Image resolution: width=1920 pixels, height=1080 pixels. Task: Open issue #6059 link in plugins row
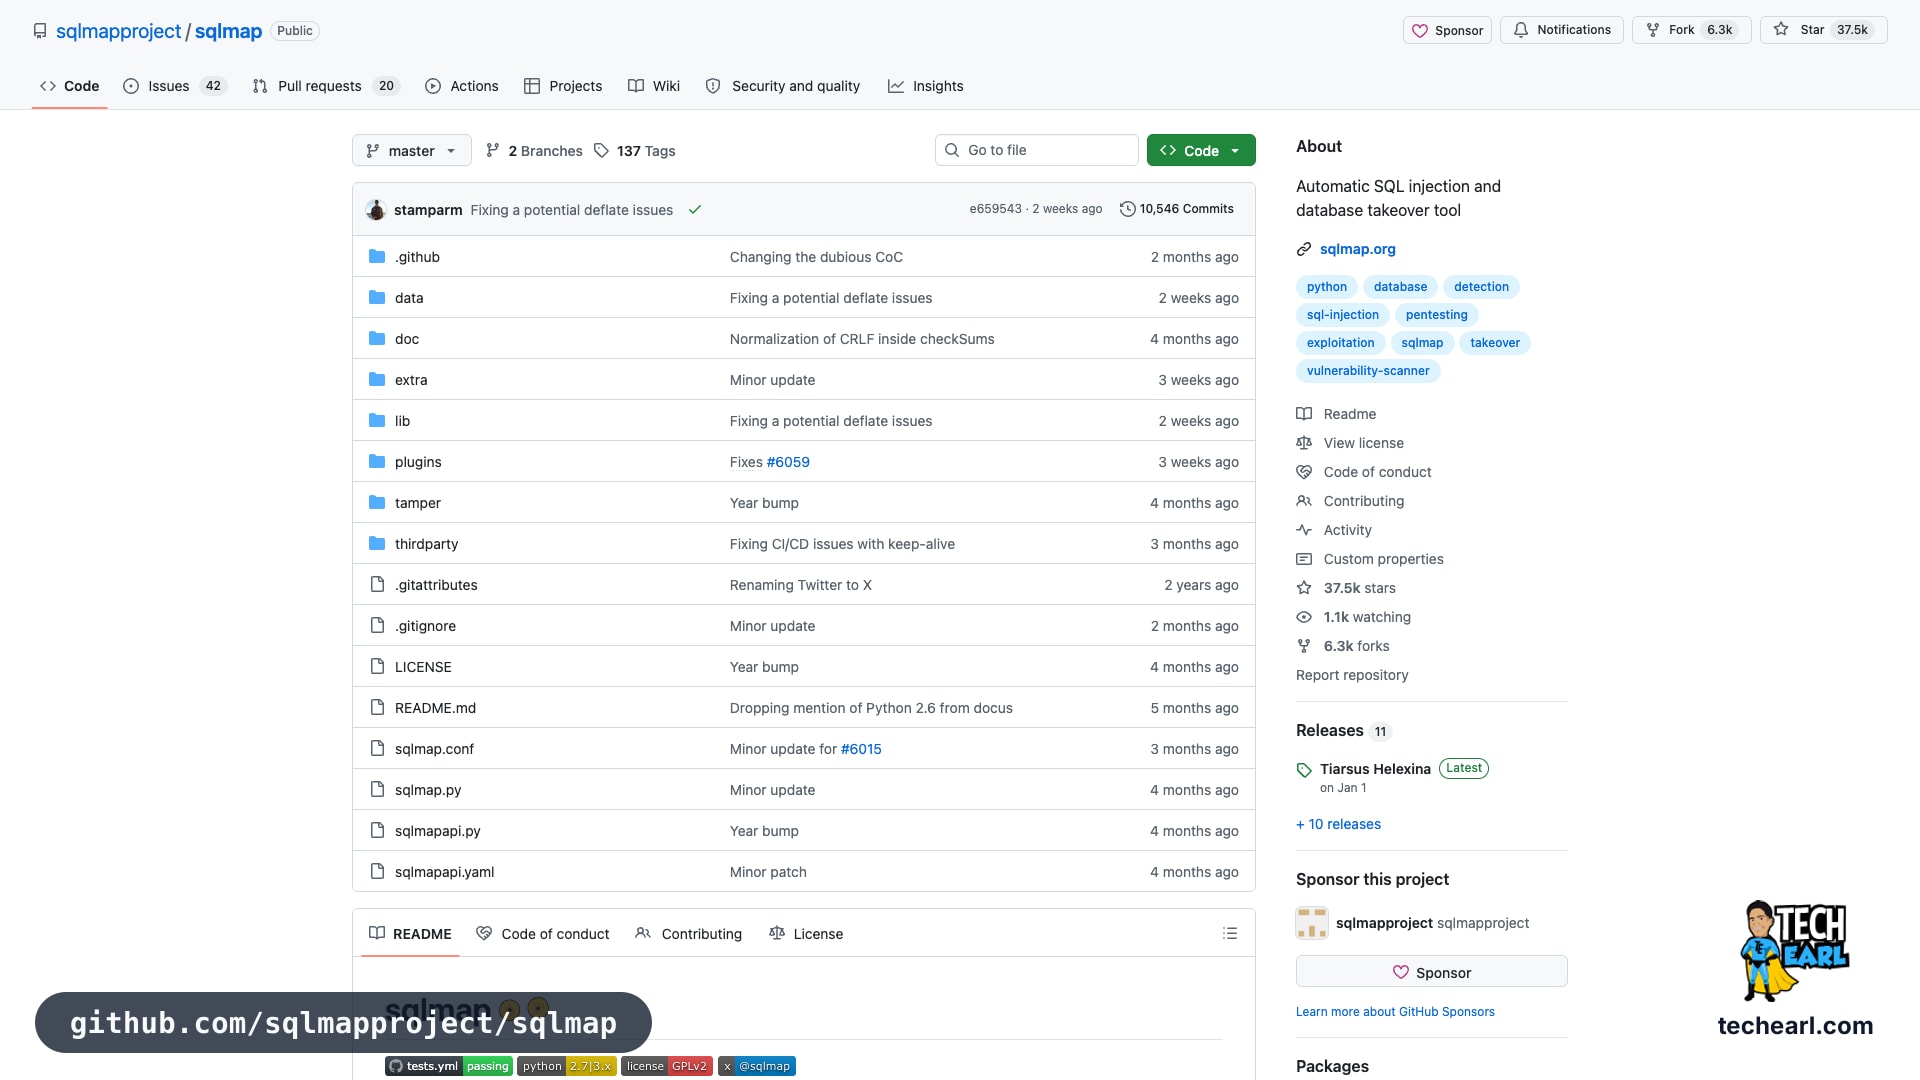click(788, 462)
